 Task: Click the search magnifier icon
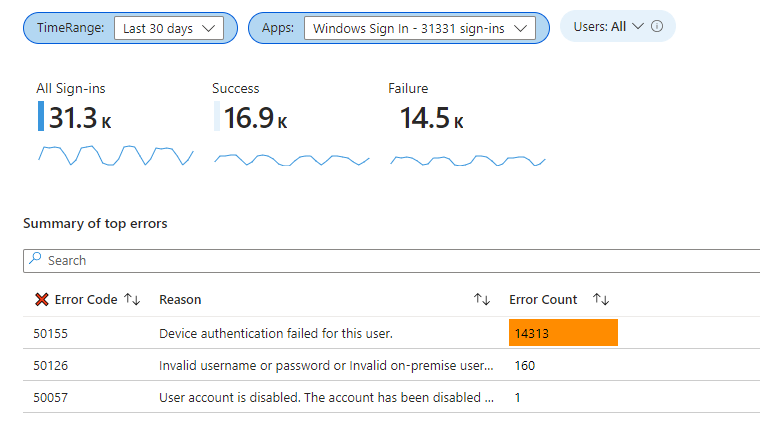tap(35, 258)
